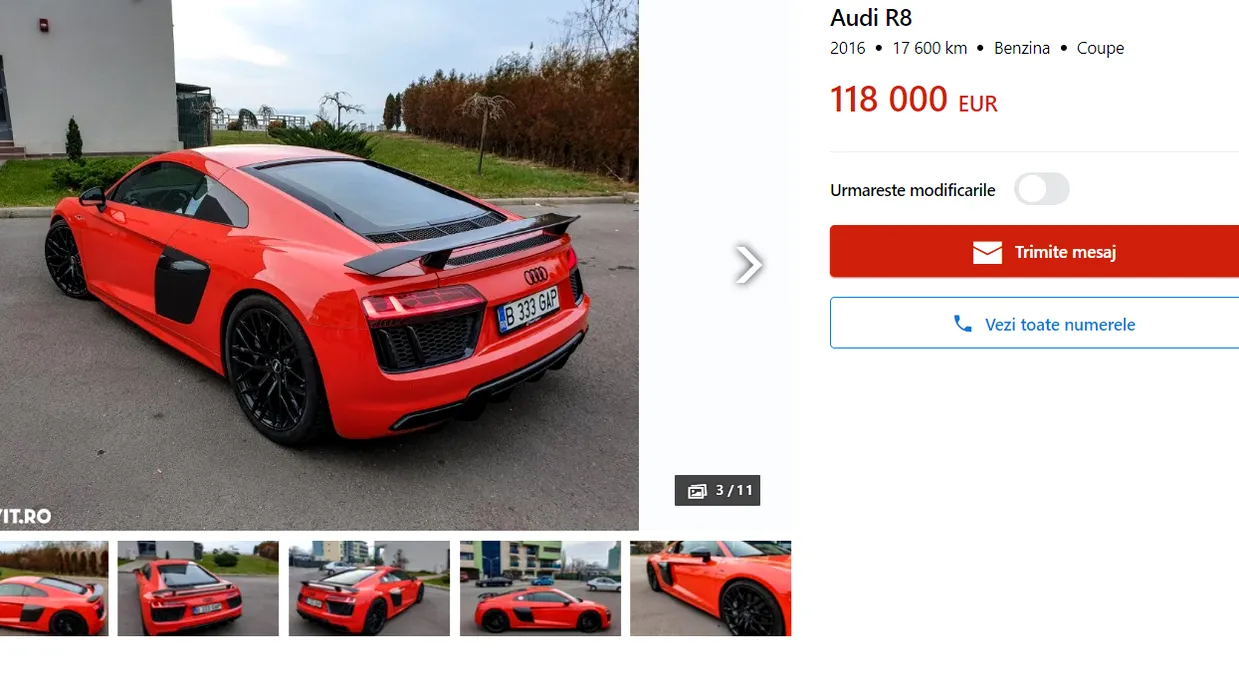The height and width of the screenshot is (700, 1239).
Task: Click the 2016 year detail
Action: tap(848, 48)
